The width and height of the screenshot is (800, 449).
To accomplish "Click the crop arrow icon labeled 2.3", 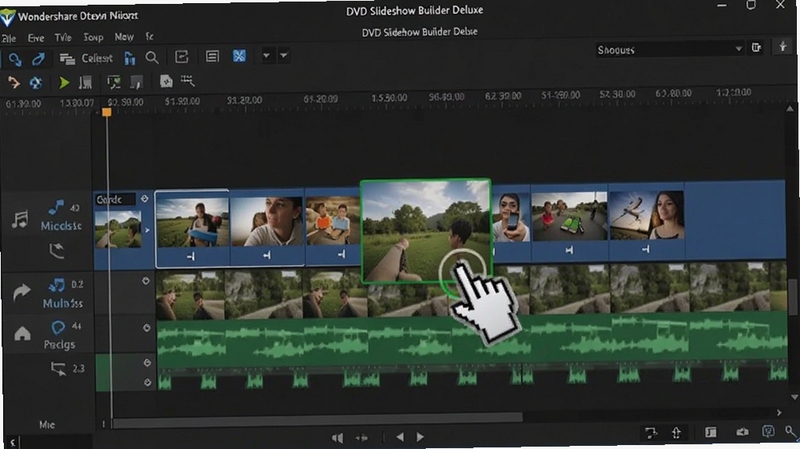I will coord(58,368).
